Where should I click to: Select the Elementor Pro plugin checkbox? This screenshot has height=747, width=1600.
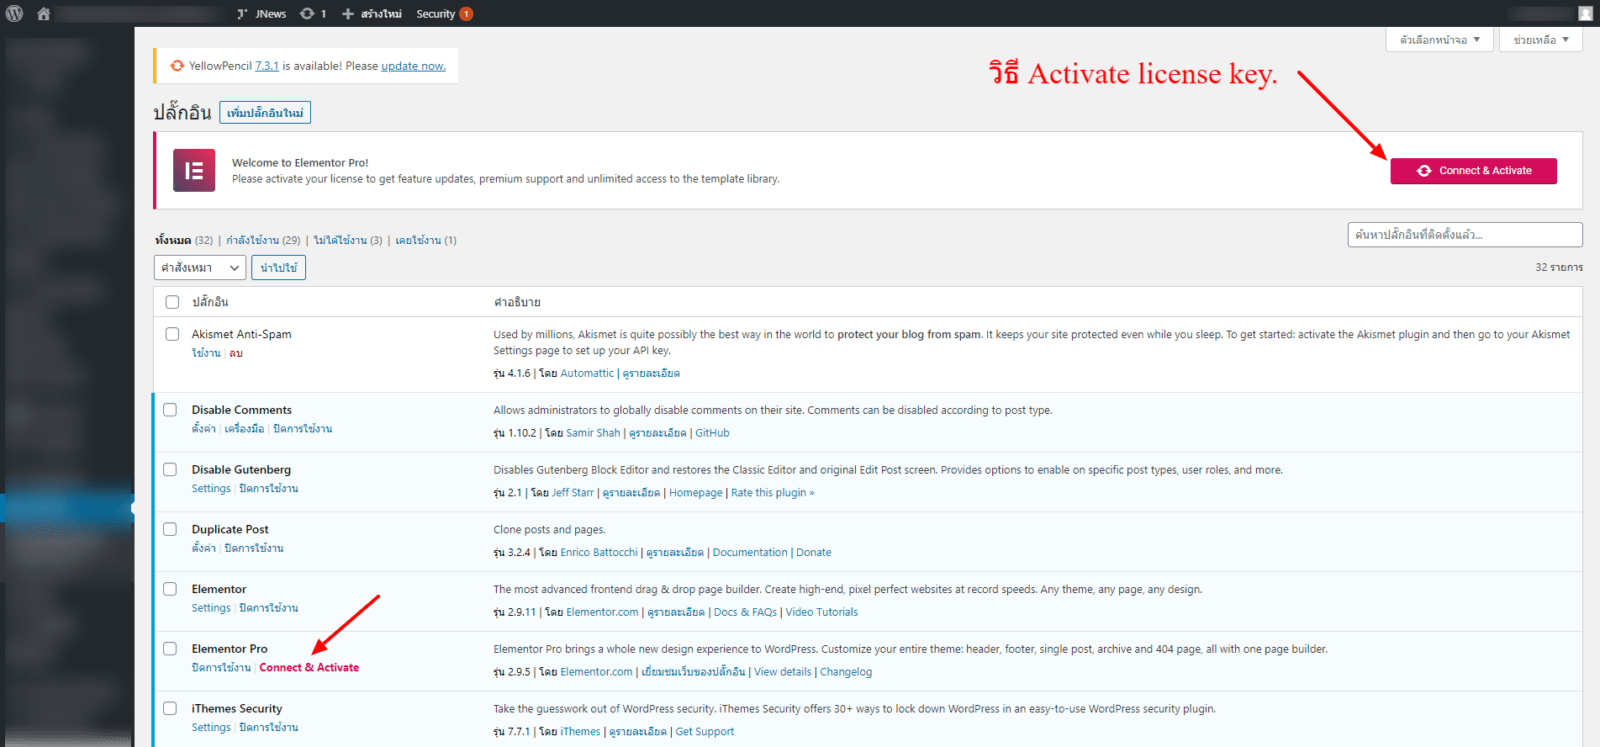pyautogui.click(x=170, y=649)
